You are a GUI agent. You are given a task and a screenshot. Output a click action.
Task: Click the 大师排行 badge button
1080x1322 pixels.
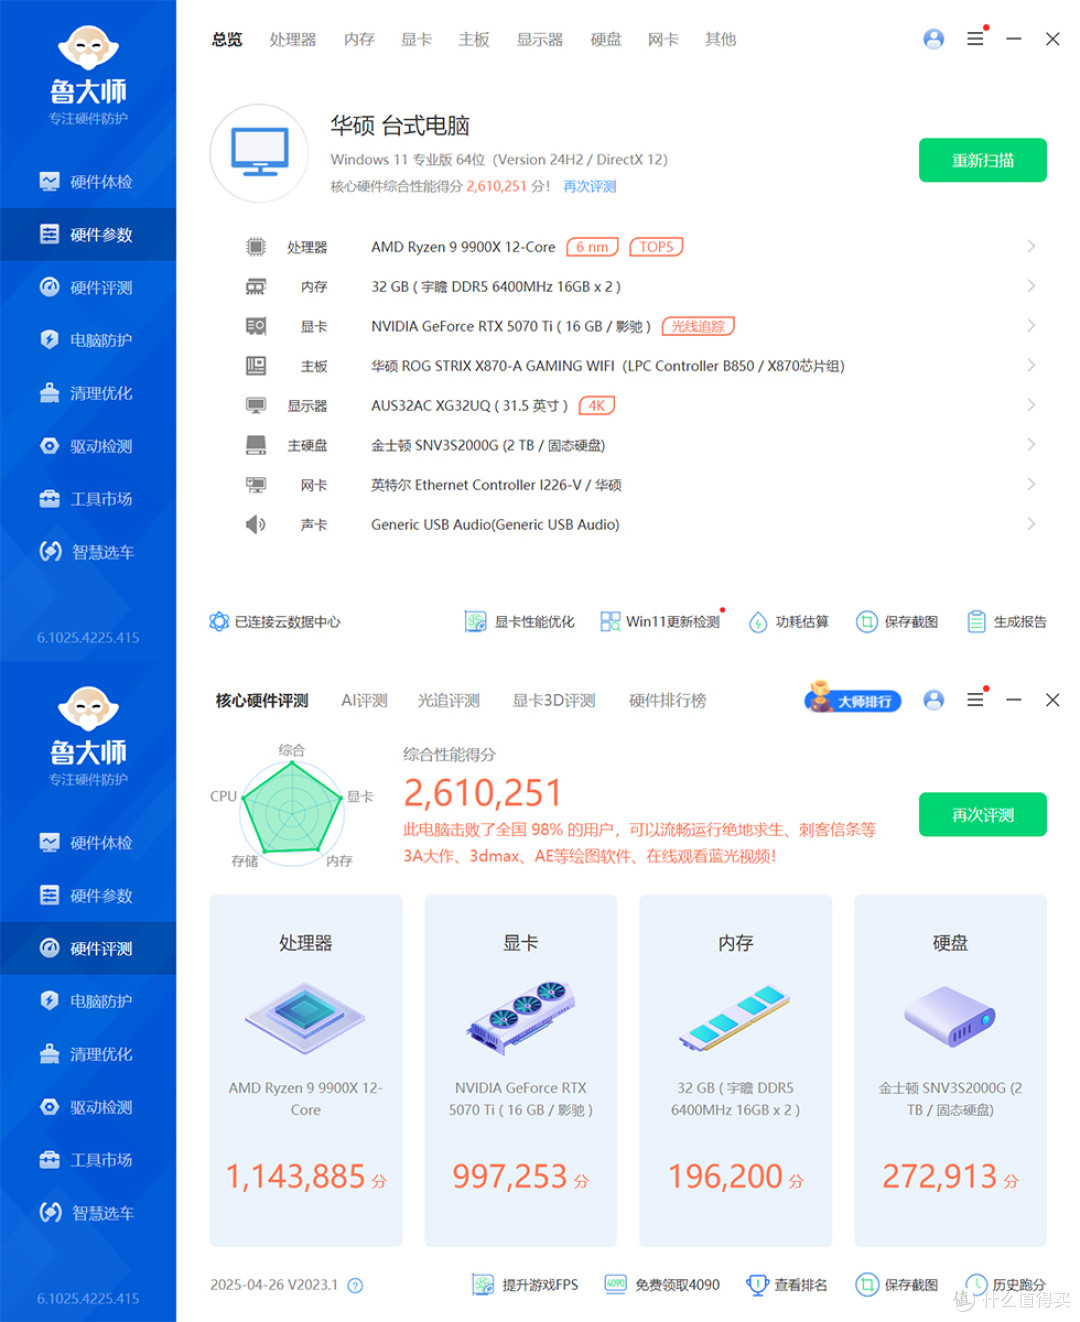pyautogui.click(x=853, y=700)
